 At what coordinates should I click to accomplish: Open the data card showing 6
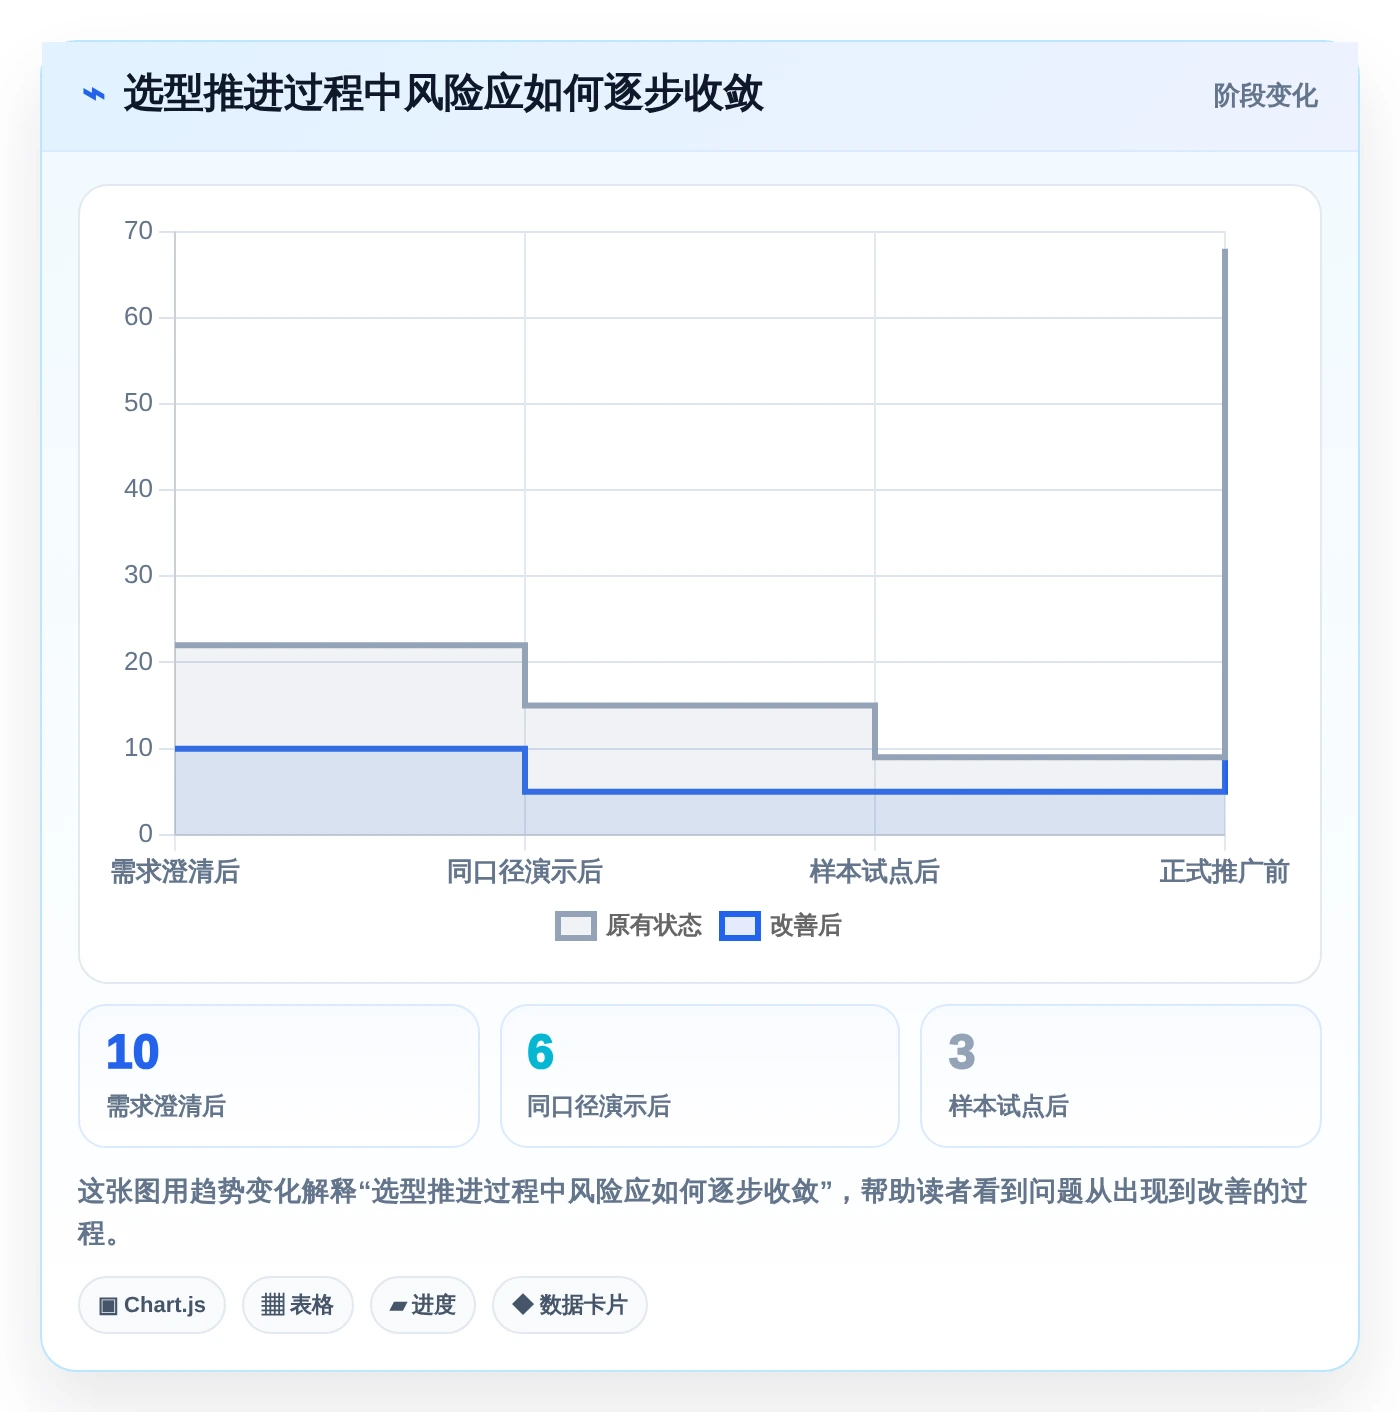[x=700, y=1076]
